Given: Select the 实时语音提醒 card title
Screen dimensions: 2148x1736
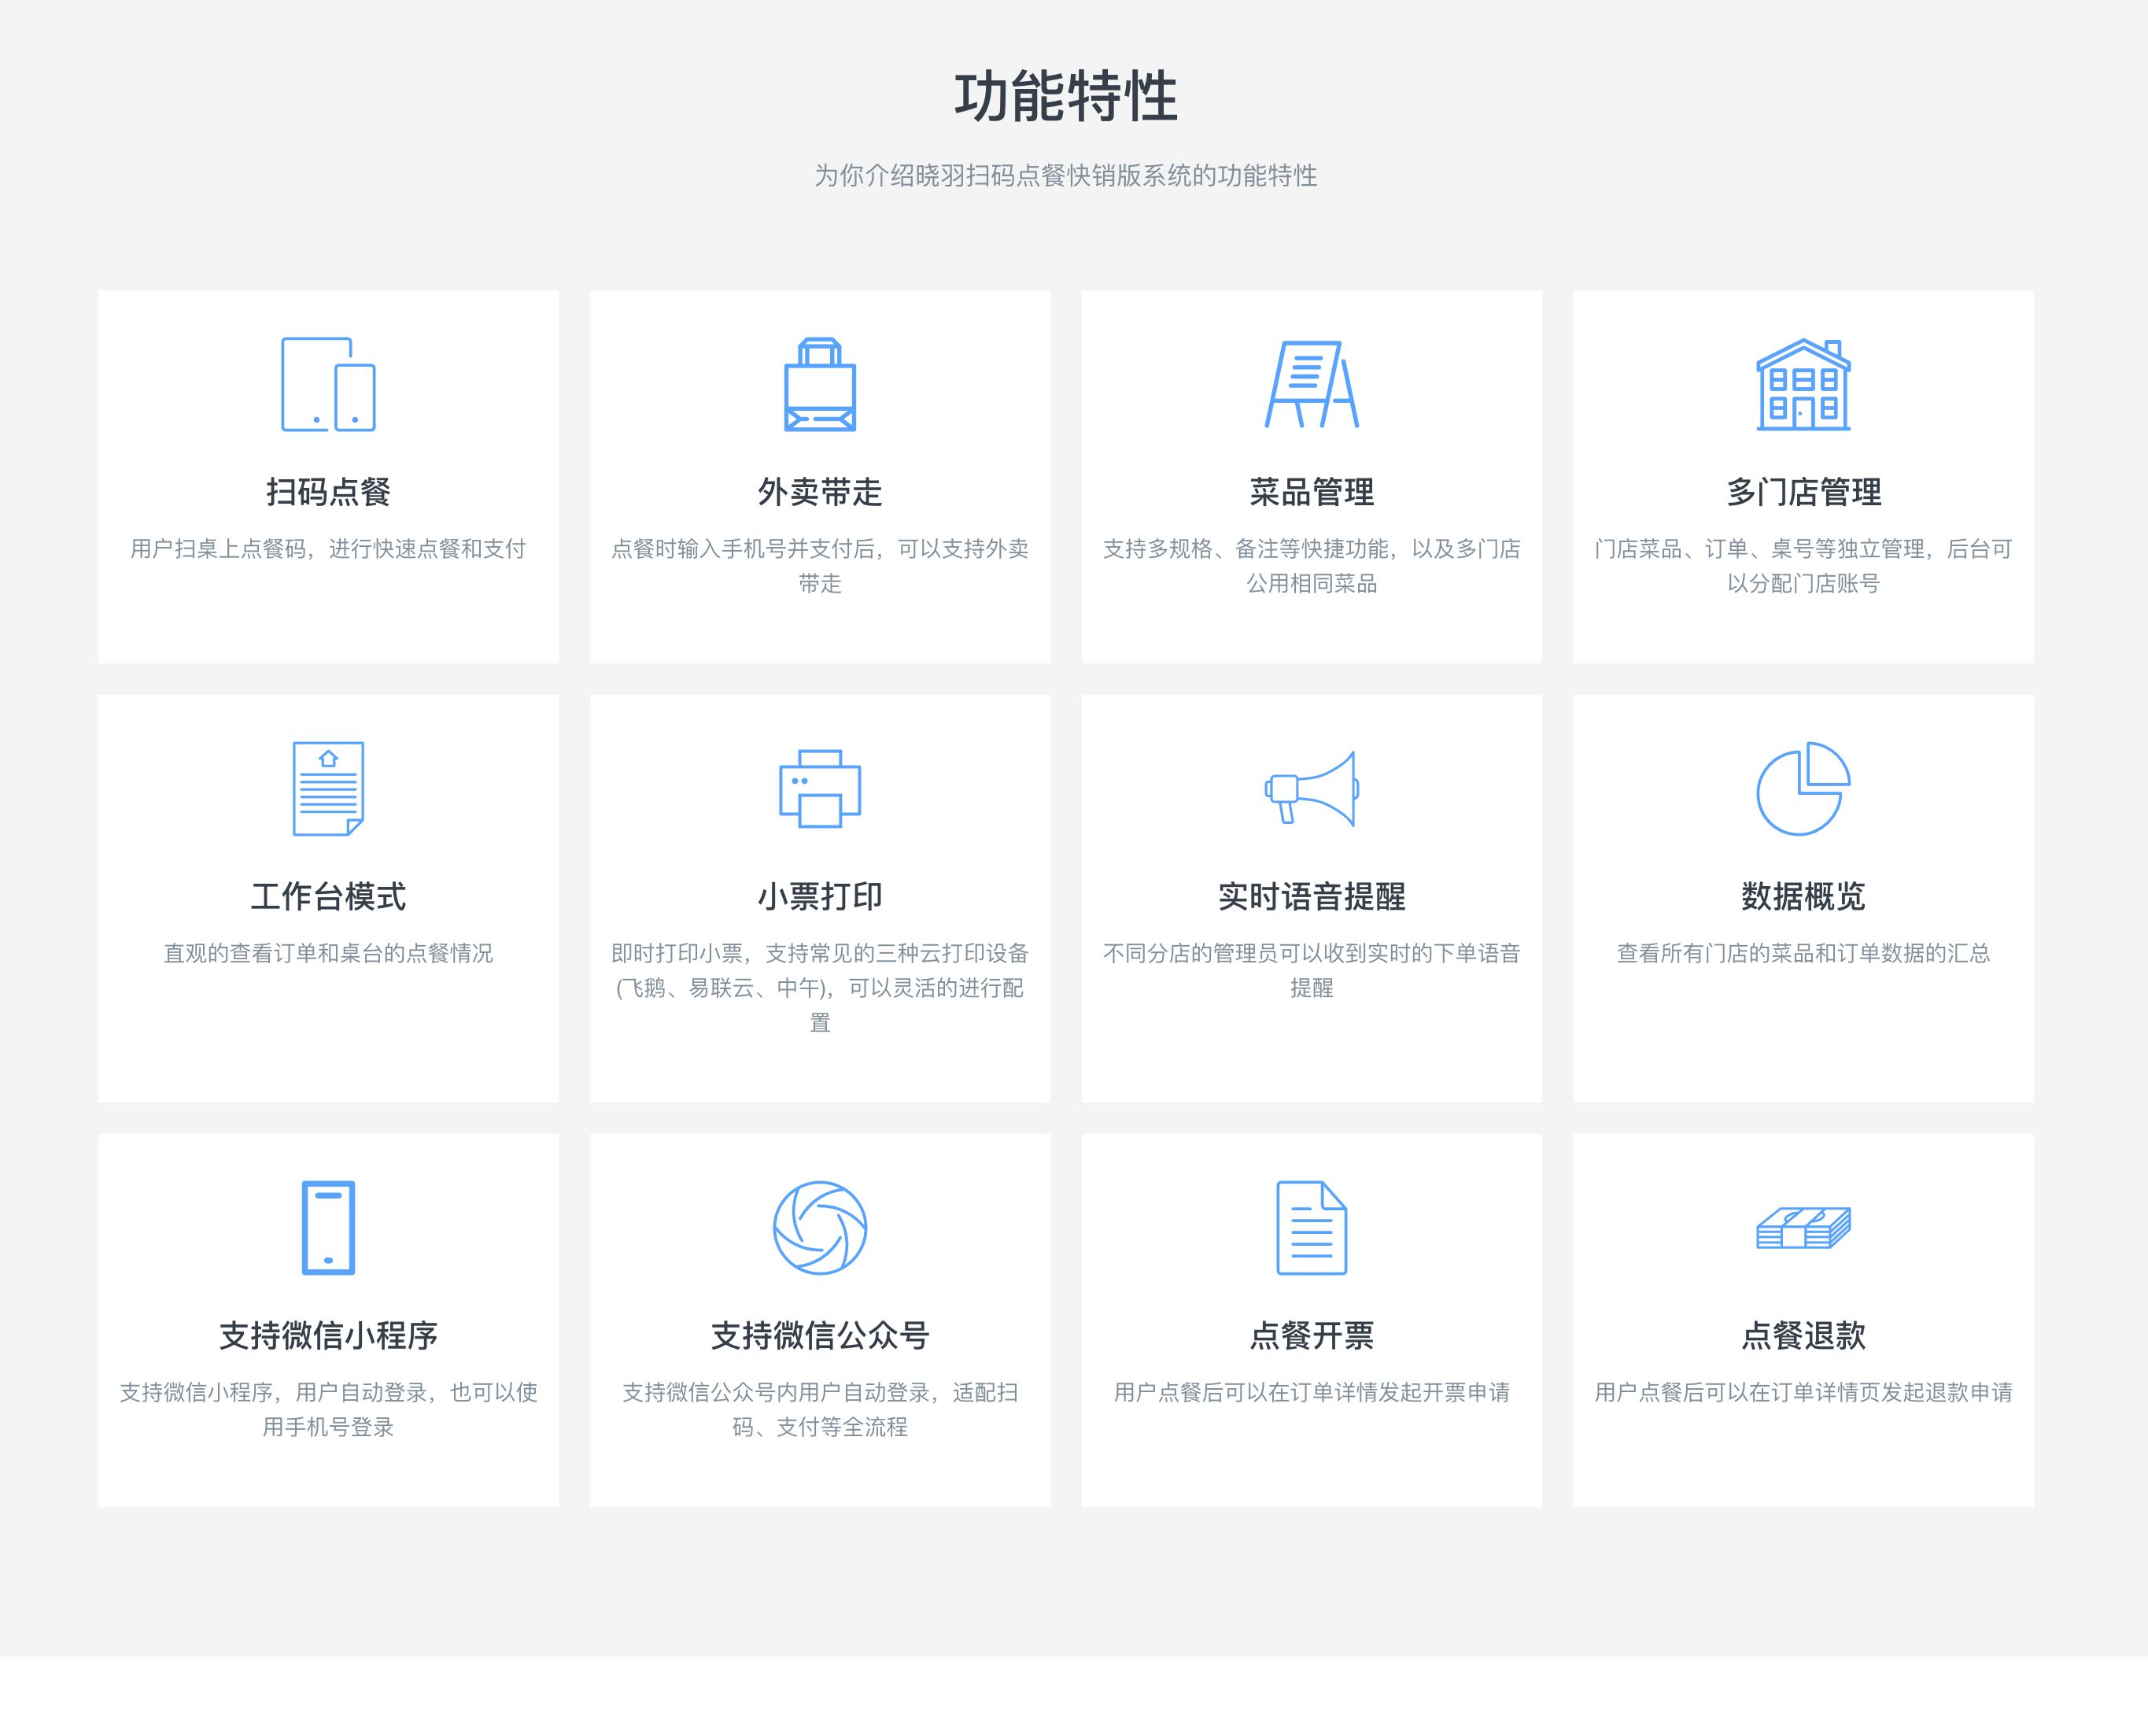Looking at the screenshot, I should 1311,896.
